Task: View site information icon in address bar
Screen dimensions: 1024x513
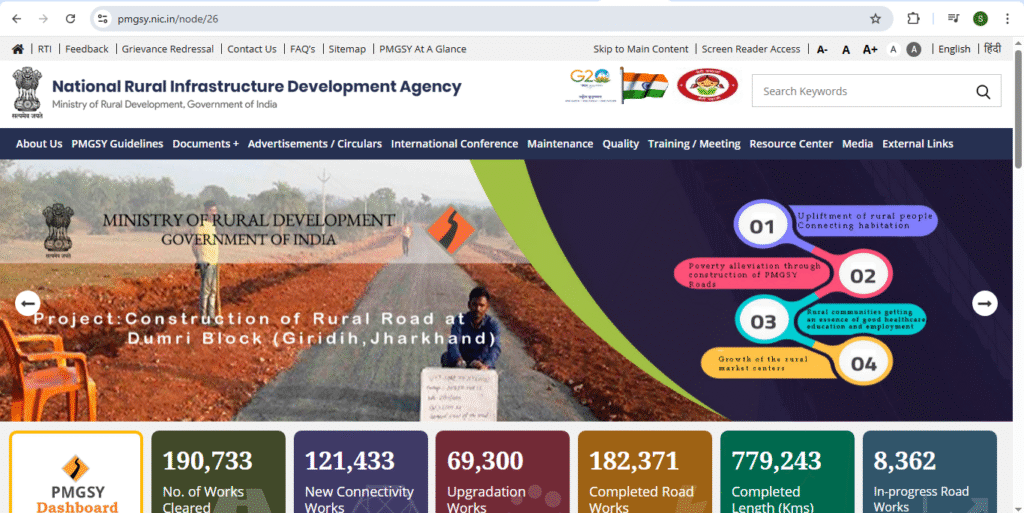Action: pos(103,19)
